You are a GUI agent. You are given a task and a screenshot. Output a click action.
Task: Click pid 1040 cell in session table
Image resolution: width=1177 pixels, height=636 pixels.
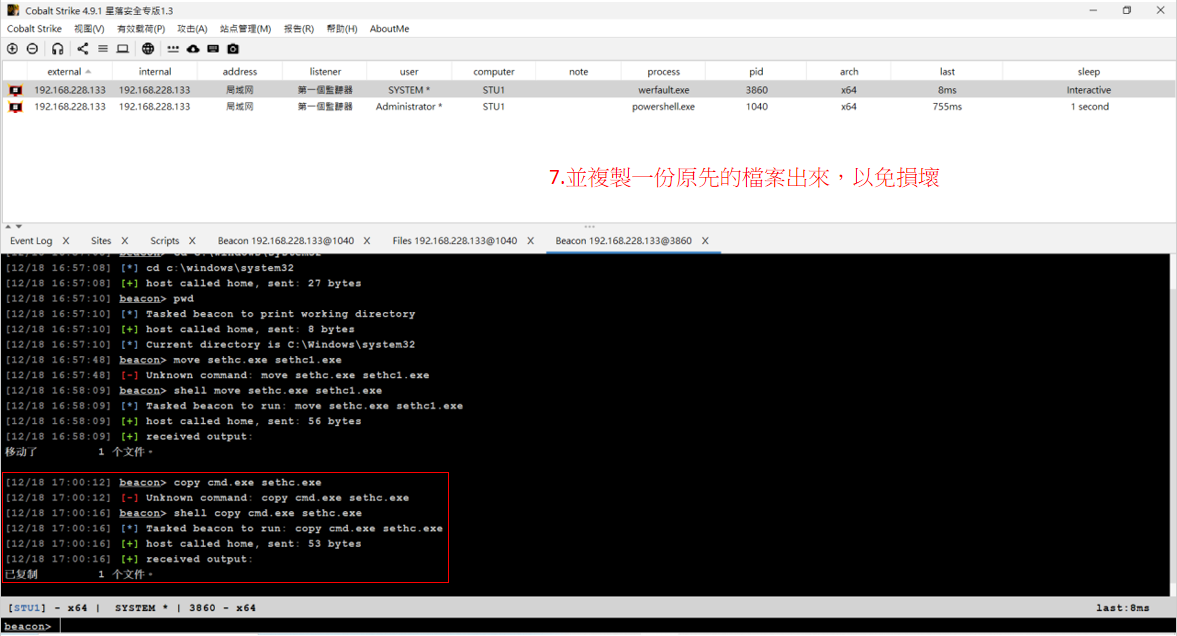pyautogui.click(x=757, y=107)
